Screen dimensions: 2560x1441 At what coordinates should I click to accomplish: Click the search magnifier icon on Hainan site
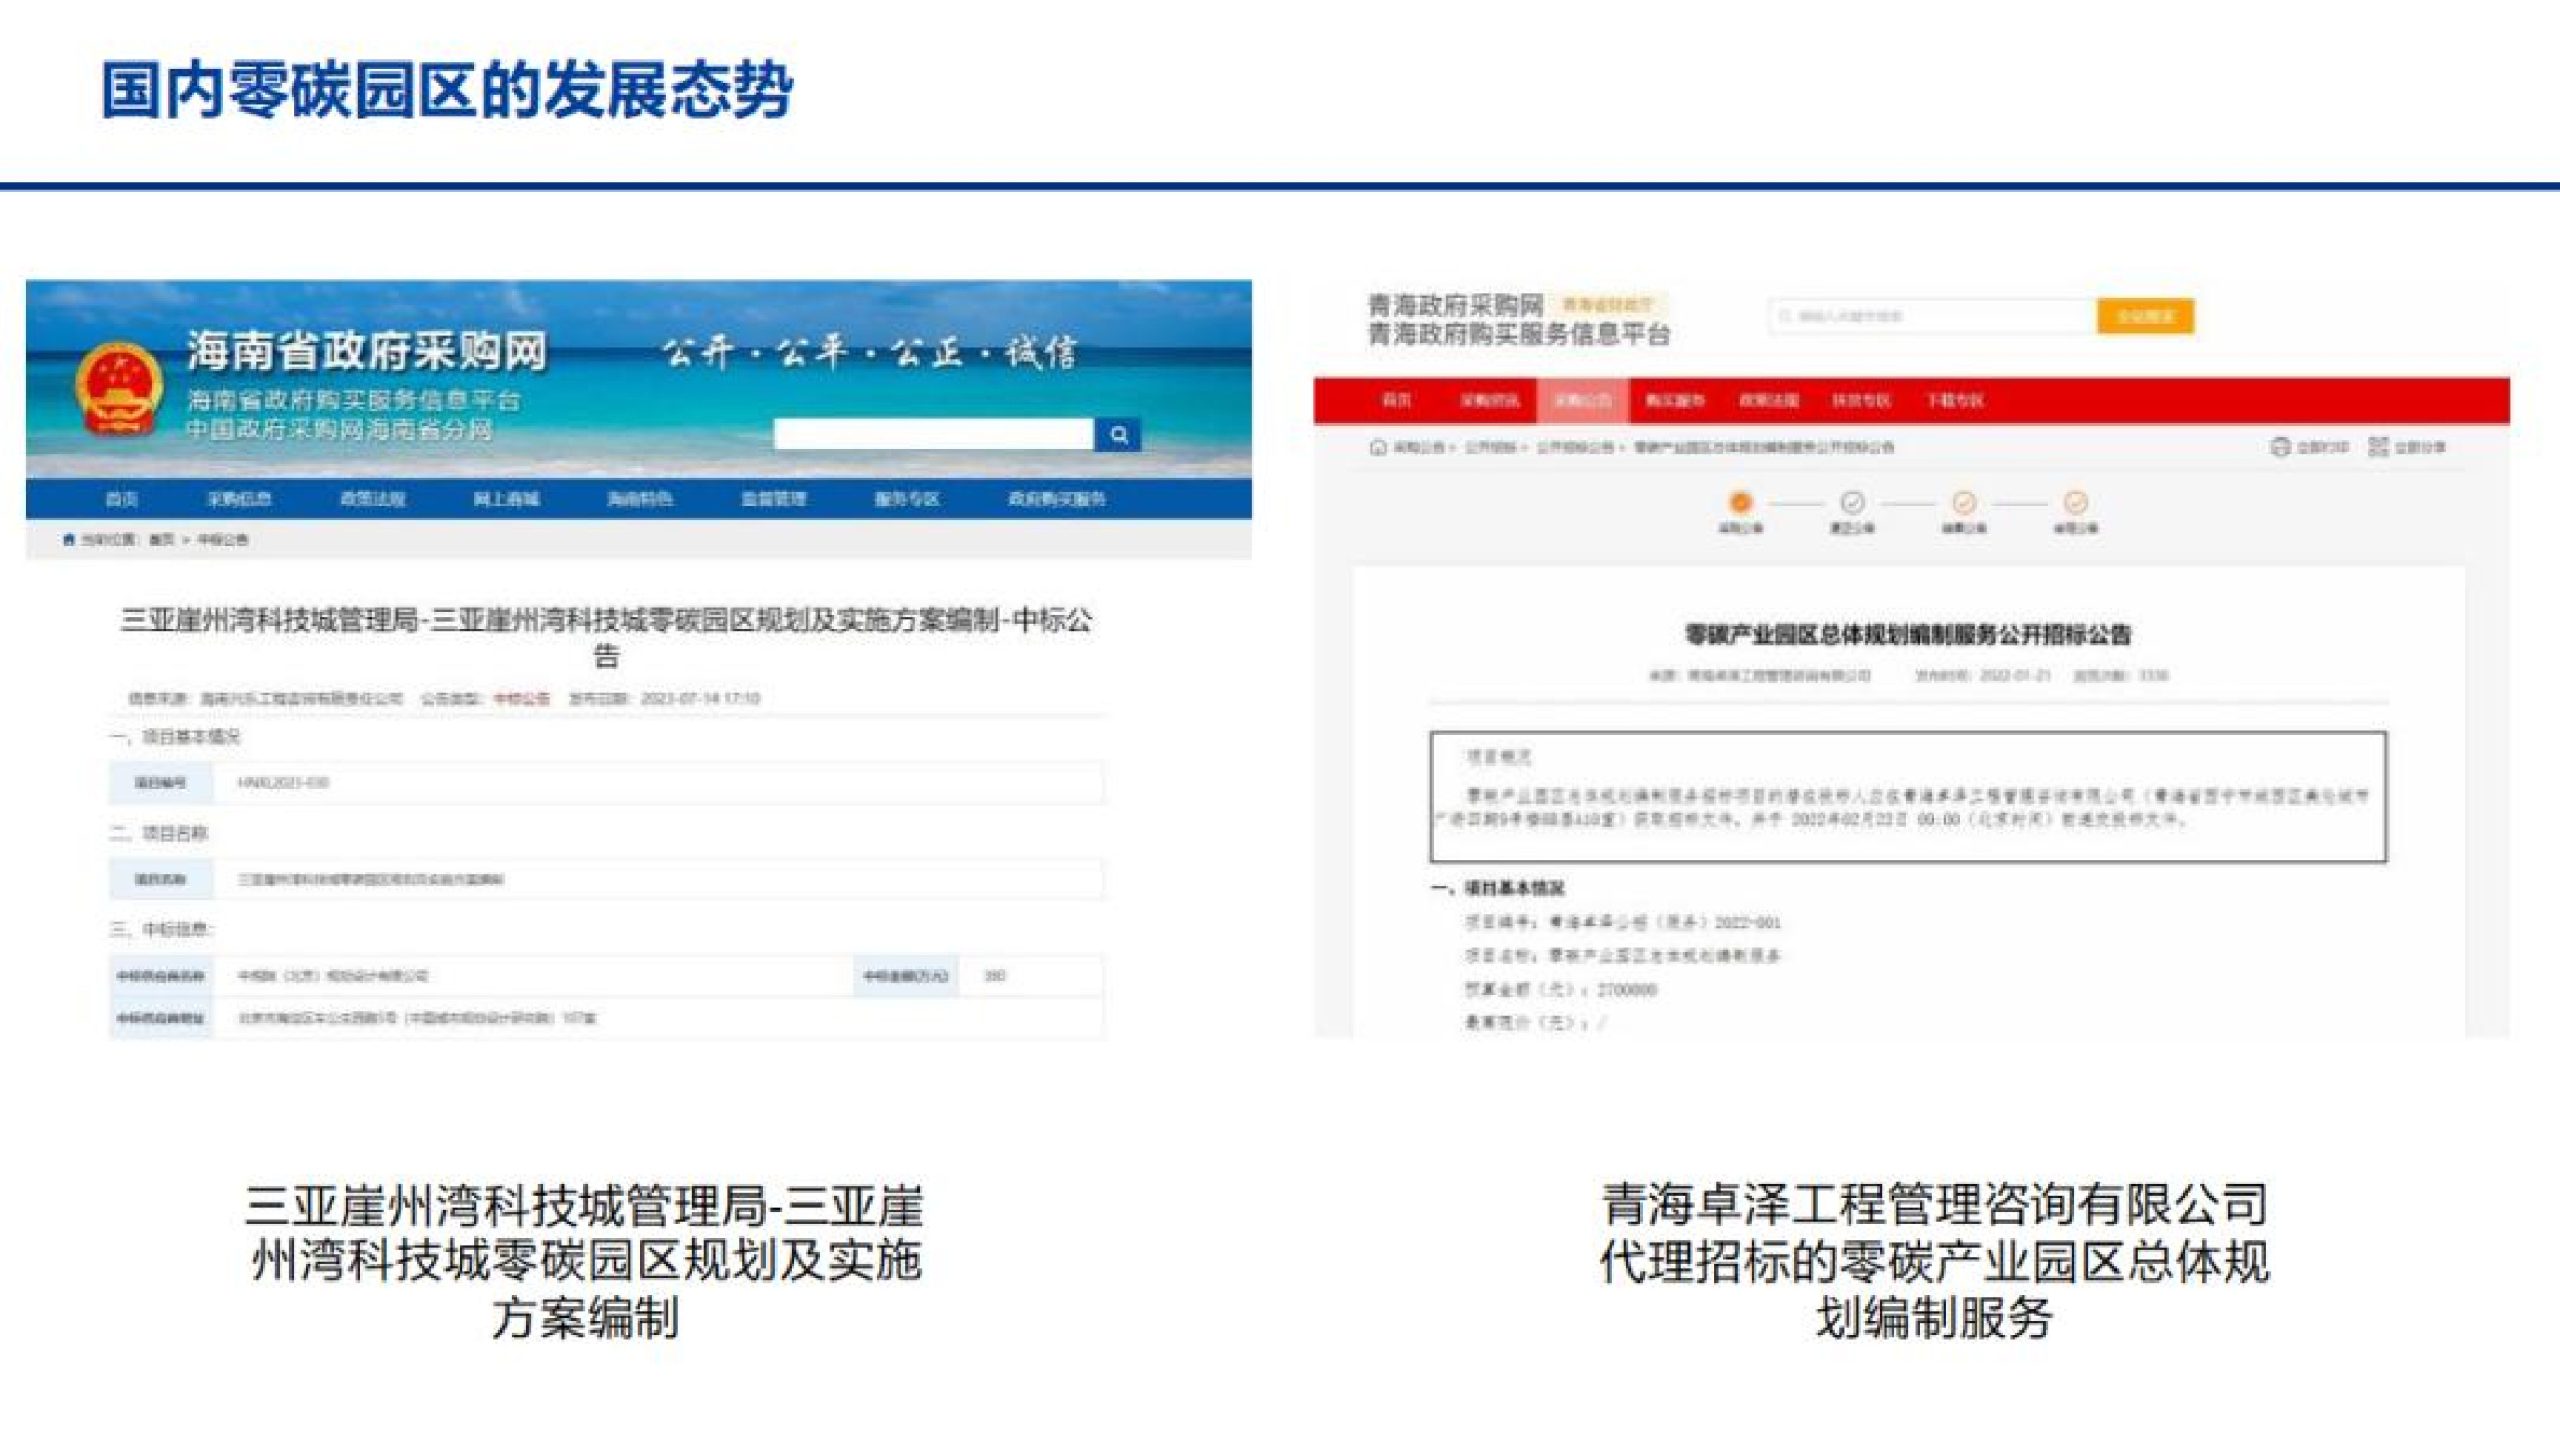[1120, 434]
